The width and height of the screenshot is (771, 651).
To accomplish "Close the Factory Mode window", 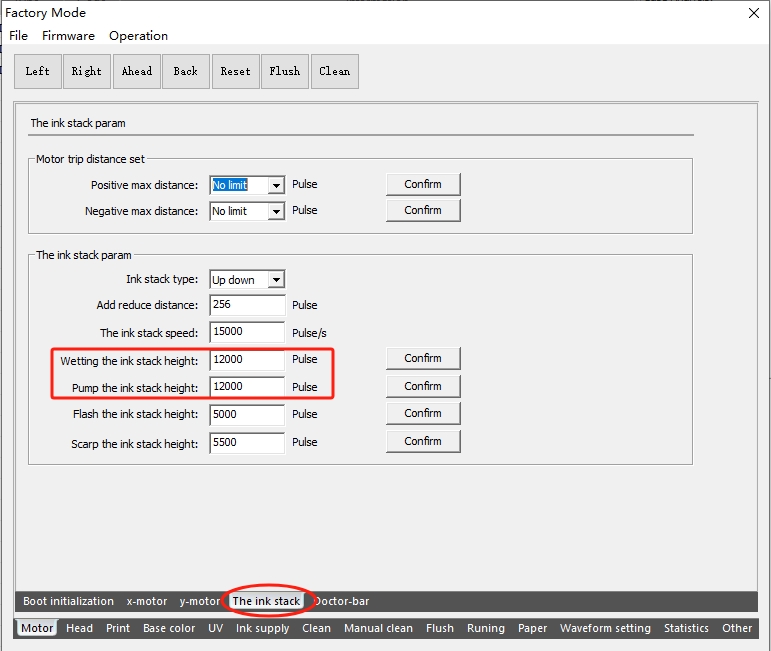I will point(753,13).
